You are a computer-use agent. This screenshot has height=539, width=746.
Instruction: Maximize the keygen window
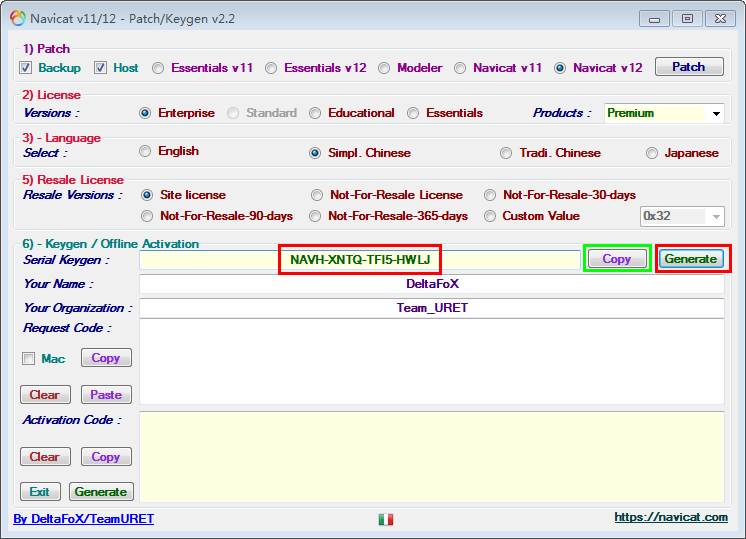tap(687, 19)
